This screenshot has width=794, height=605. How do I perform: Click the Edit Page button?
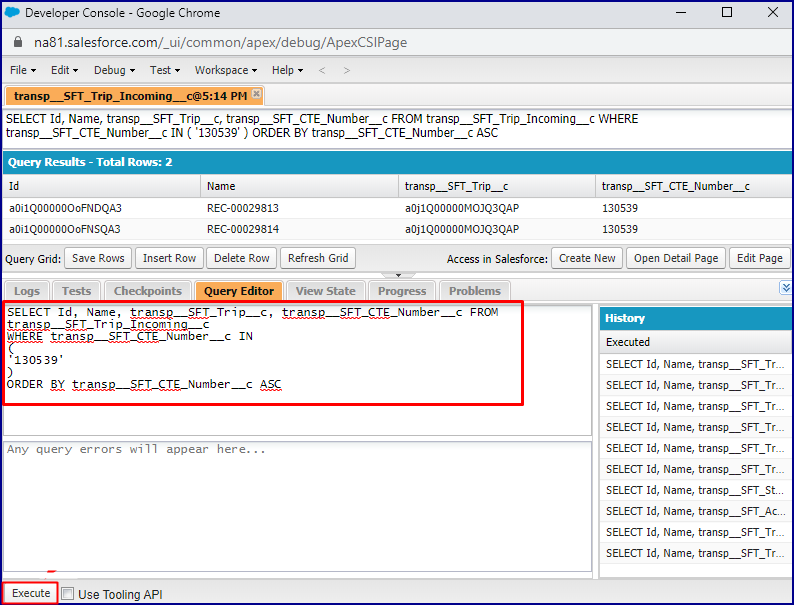760,258
